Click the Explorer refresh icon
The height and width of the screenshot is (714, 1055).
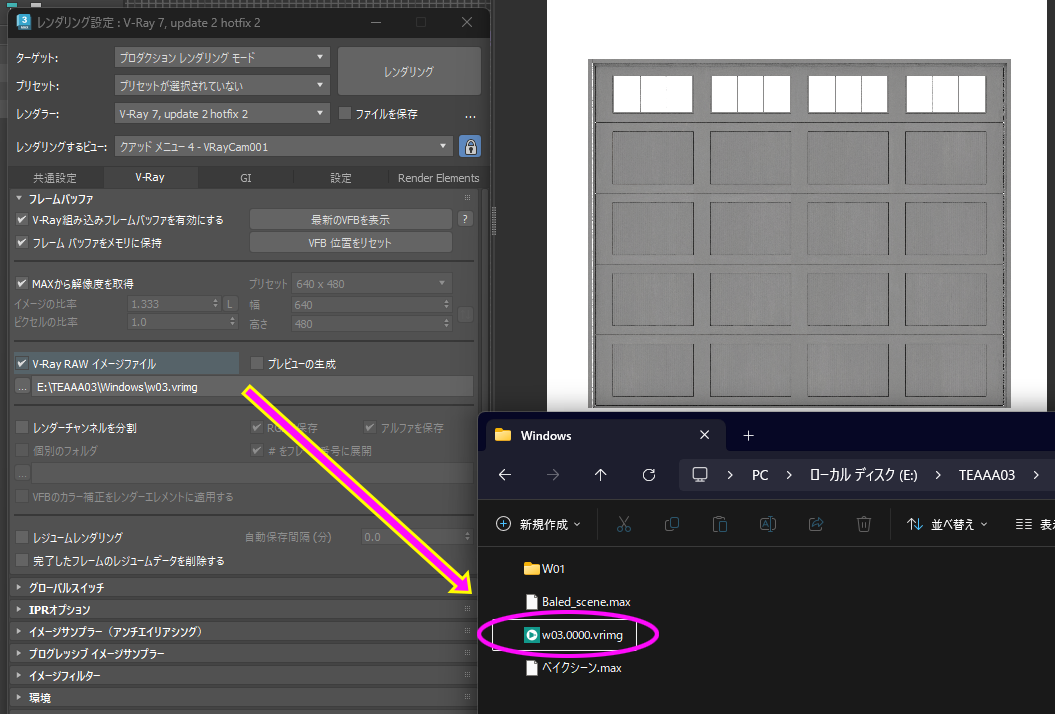point(649,475)
